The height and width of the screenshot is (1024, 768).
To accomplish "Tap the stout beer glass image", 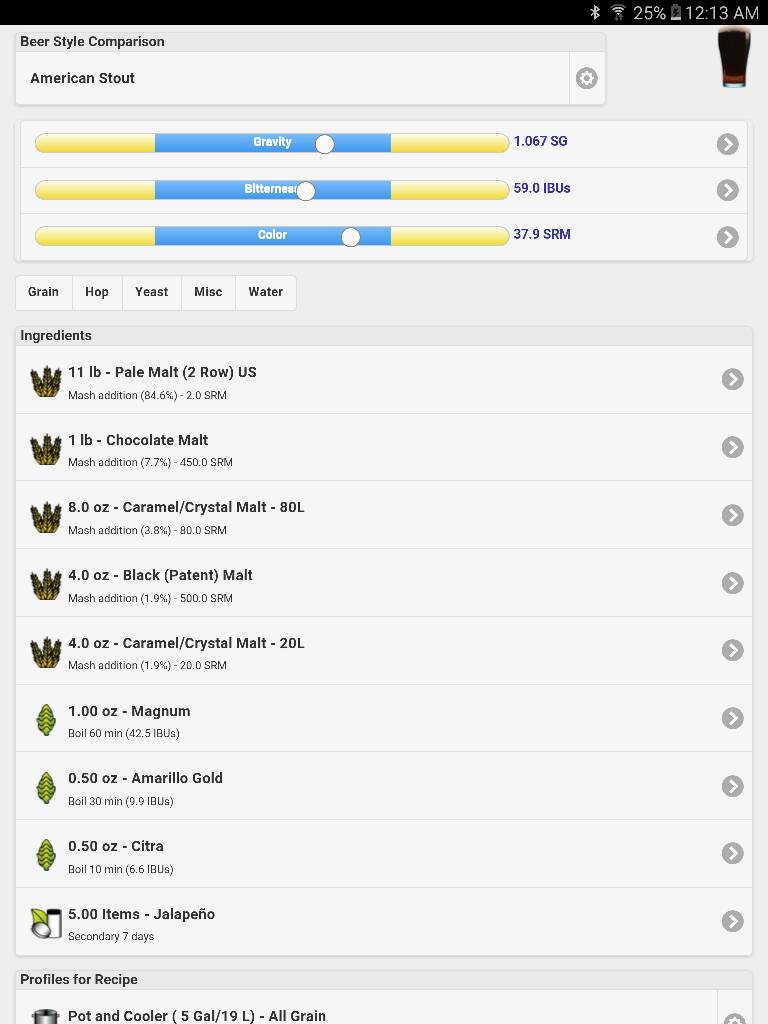I will click(x=734, y=57).
